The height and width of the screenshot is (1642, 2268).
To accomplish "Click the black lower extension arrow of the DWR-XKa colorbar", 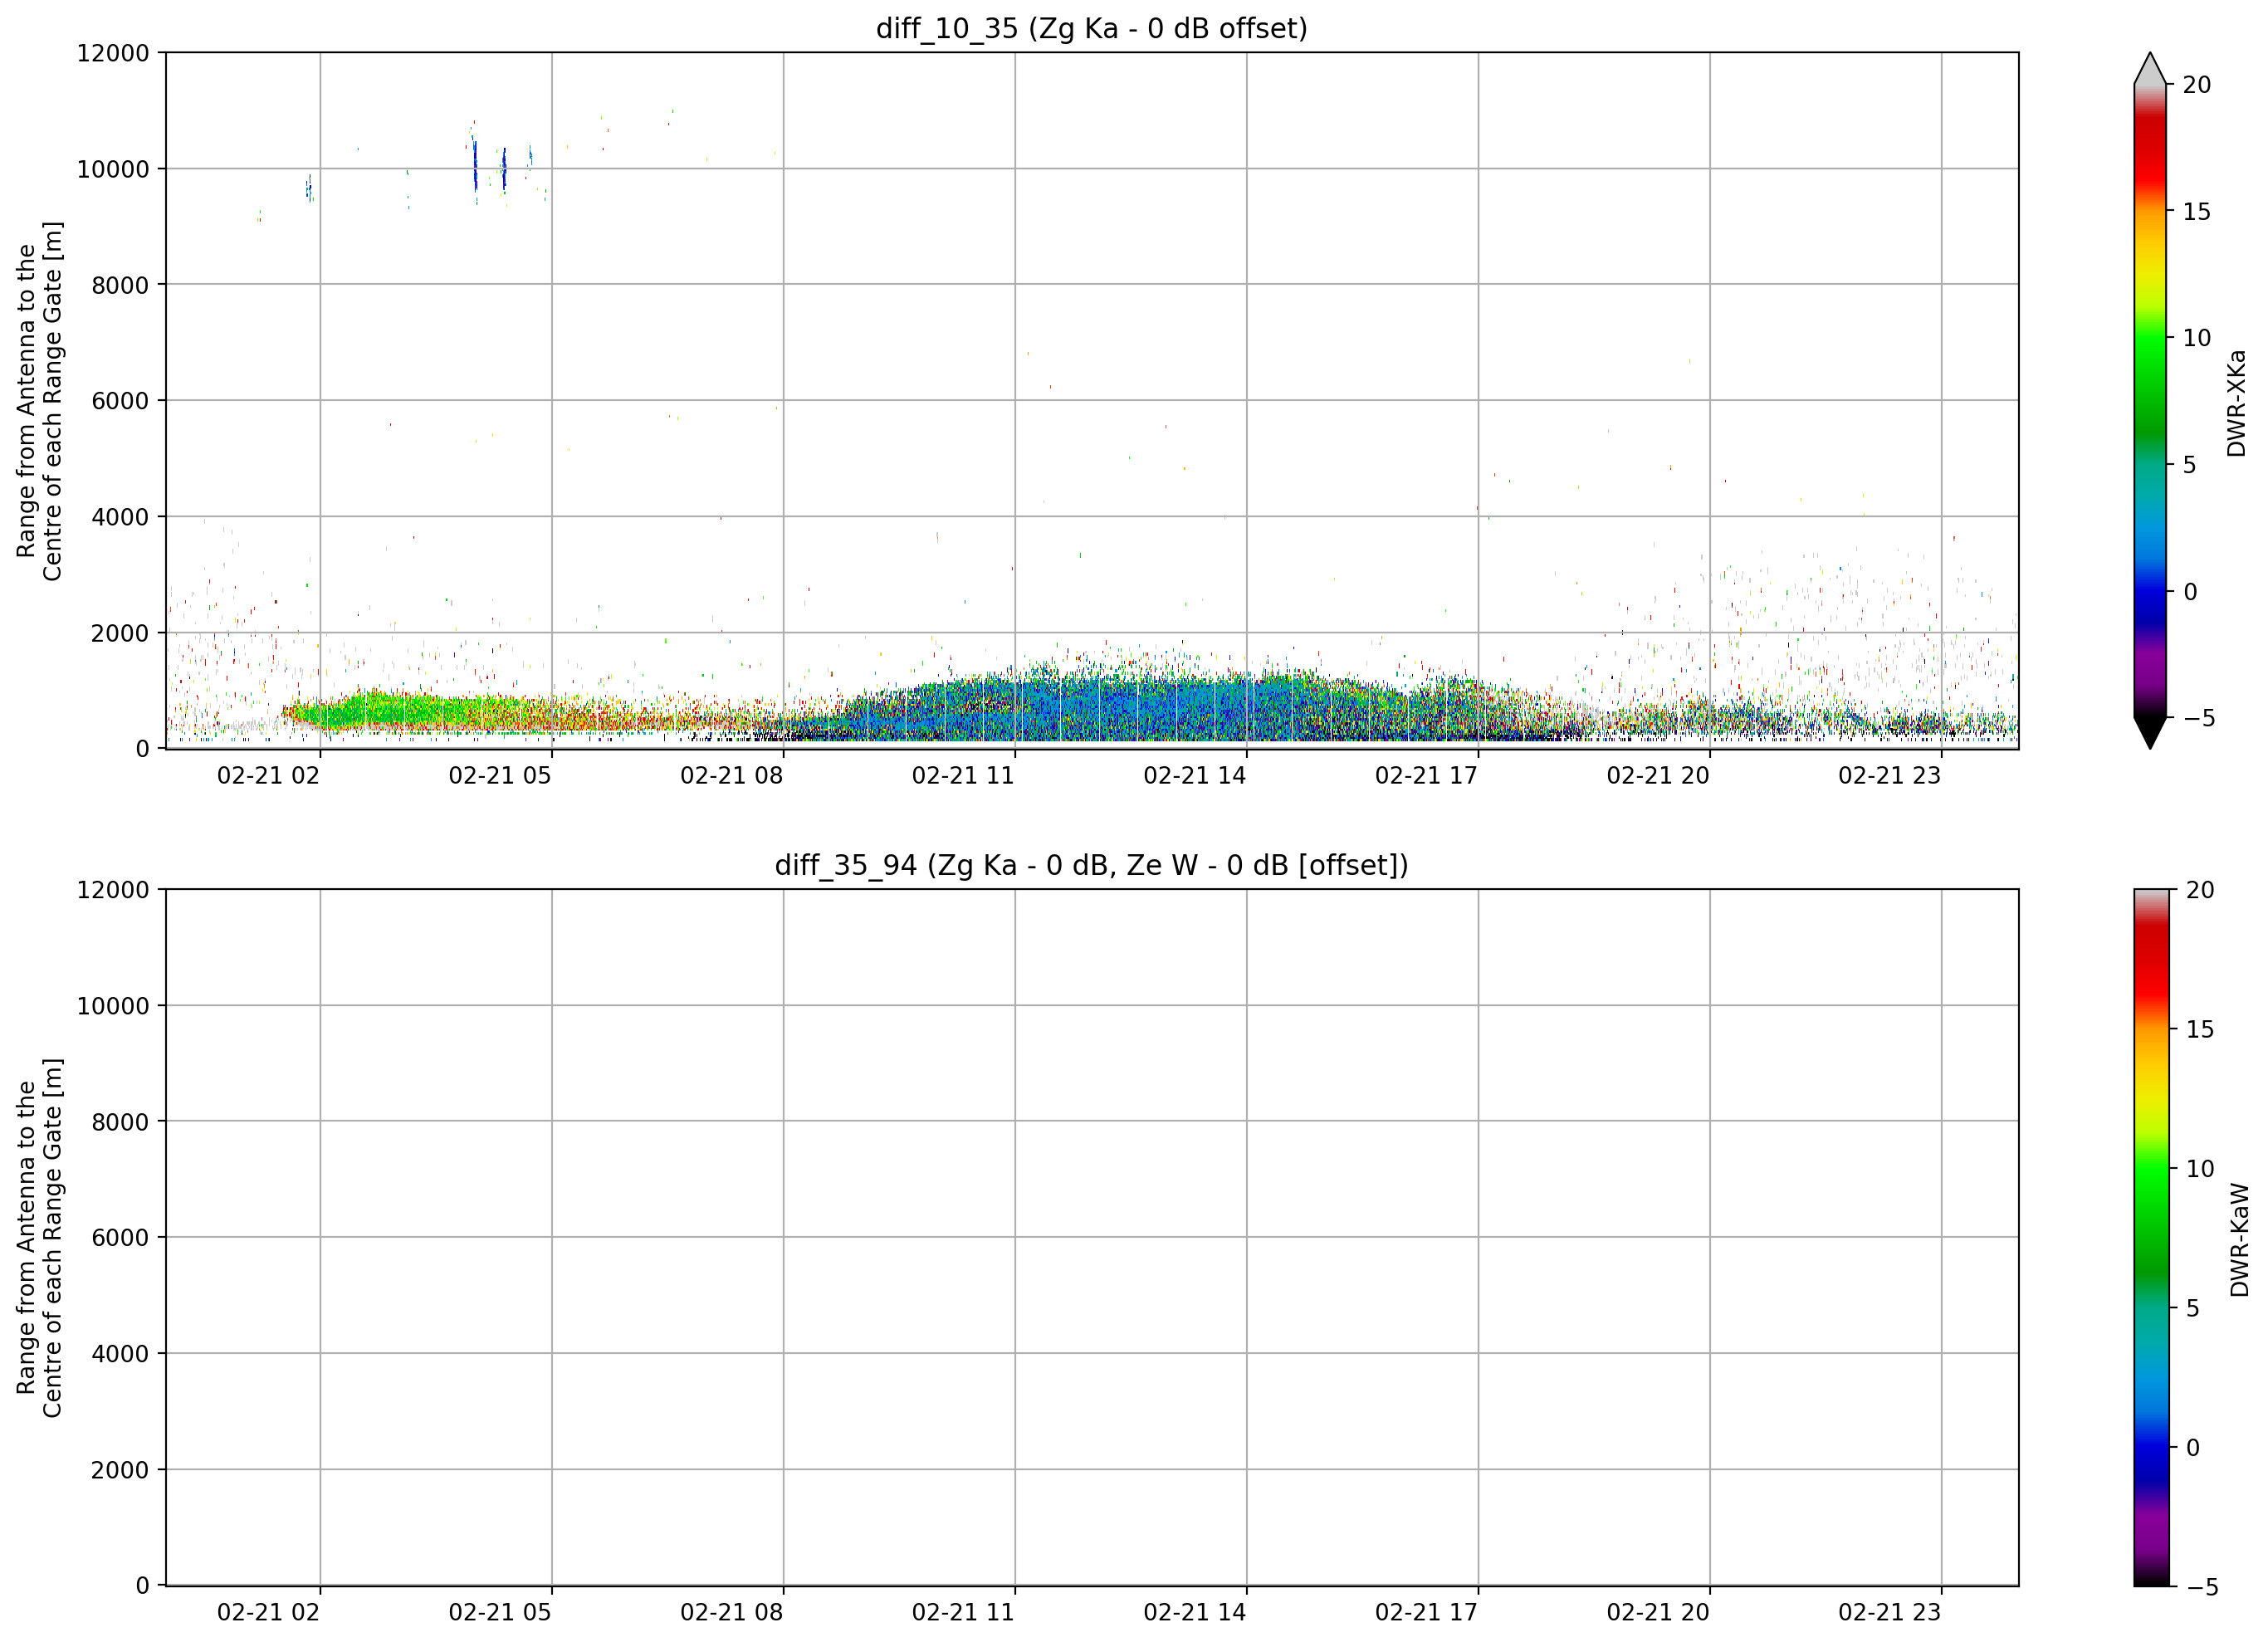I will pos(2150,733).
